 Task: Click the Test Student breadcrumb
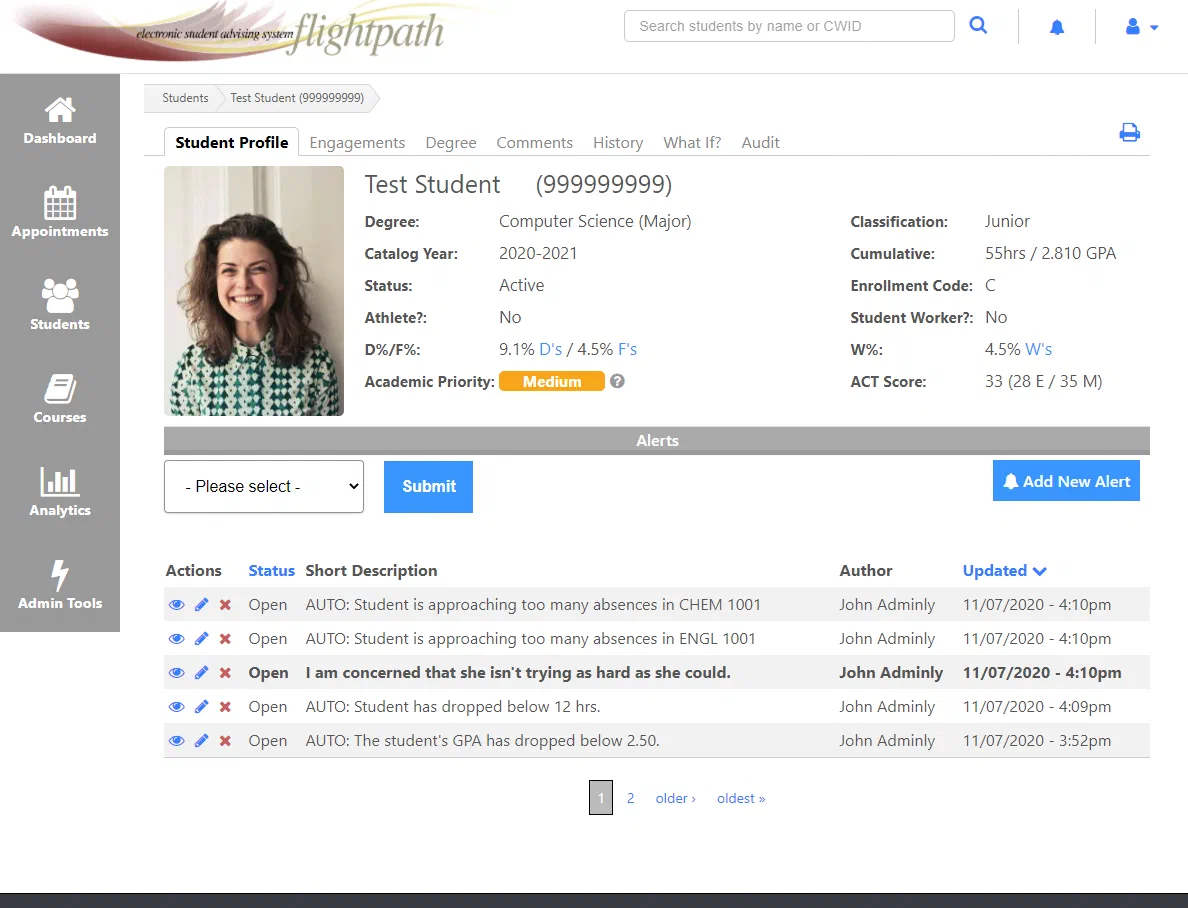[x=297, y=98]
